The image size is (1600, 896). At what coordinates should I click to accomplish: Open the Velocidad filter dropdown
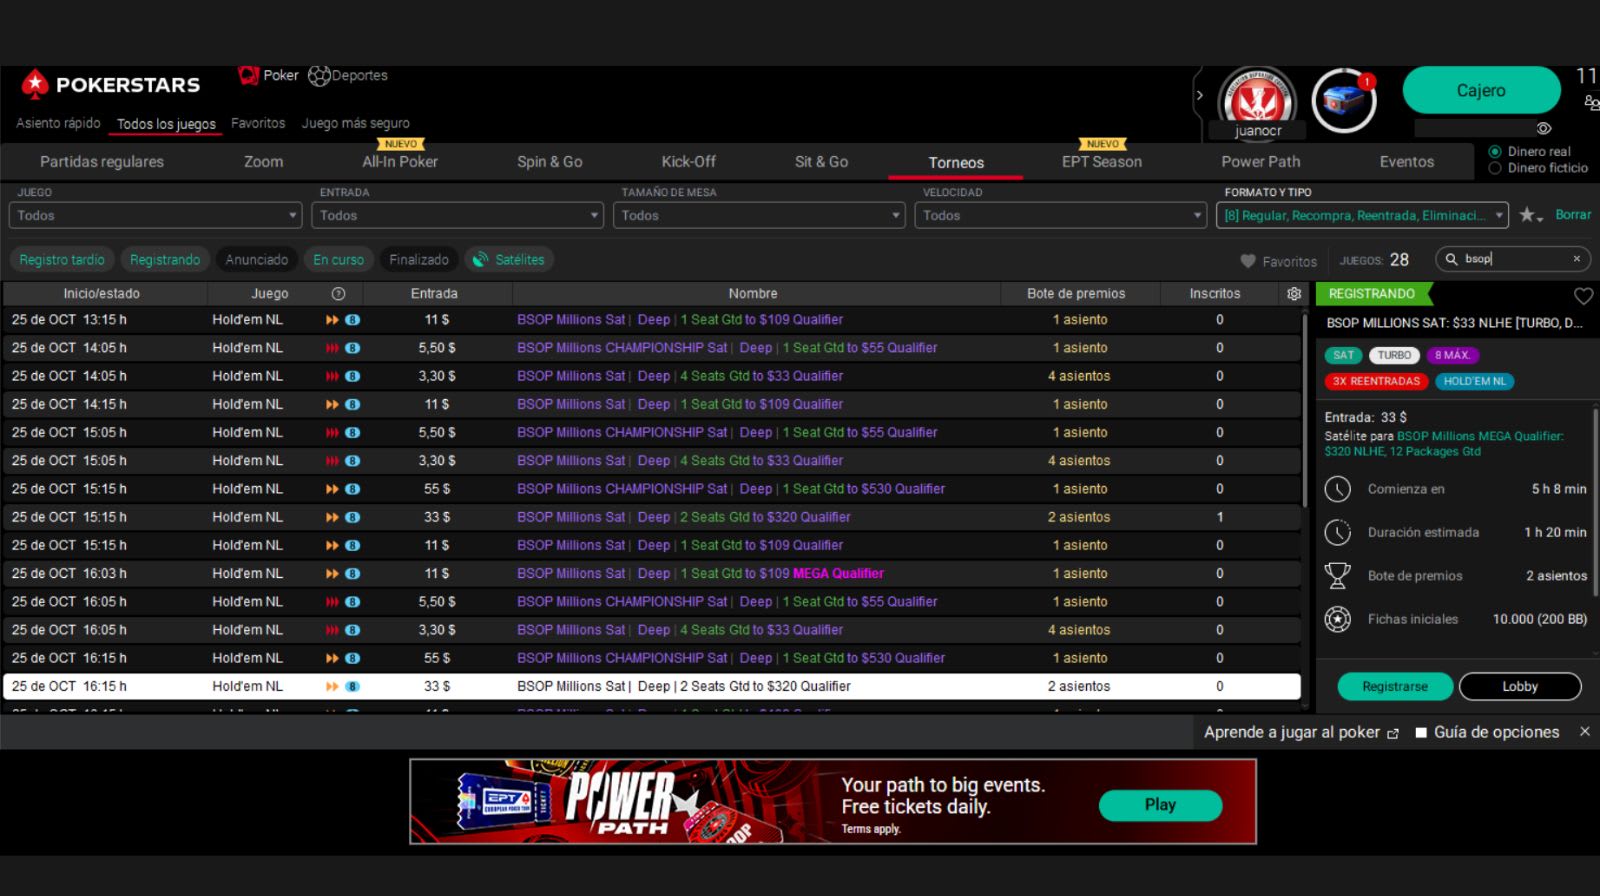click(1061, 215)
